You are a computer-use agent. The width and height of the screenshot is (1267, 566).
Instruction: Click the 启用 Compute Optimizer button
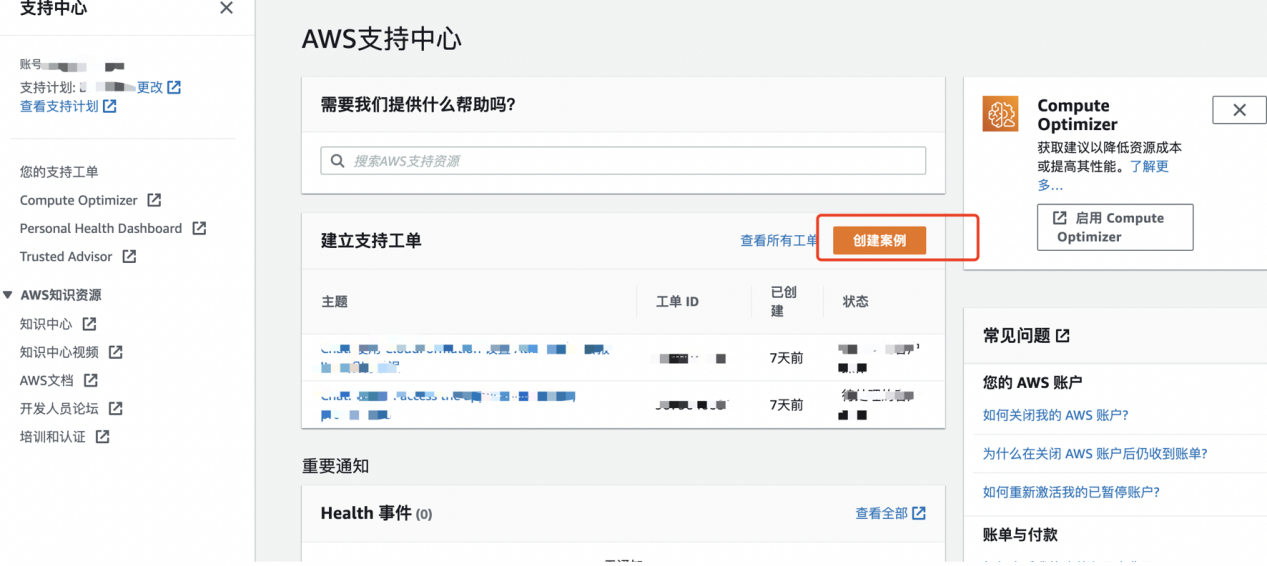point(1115,227)
